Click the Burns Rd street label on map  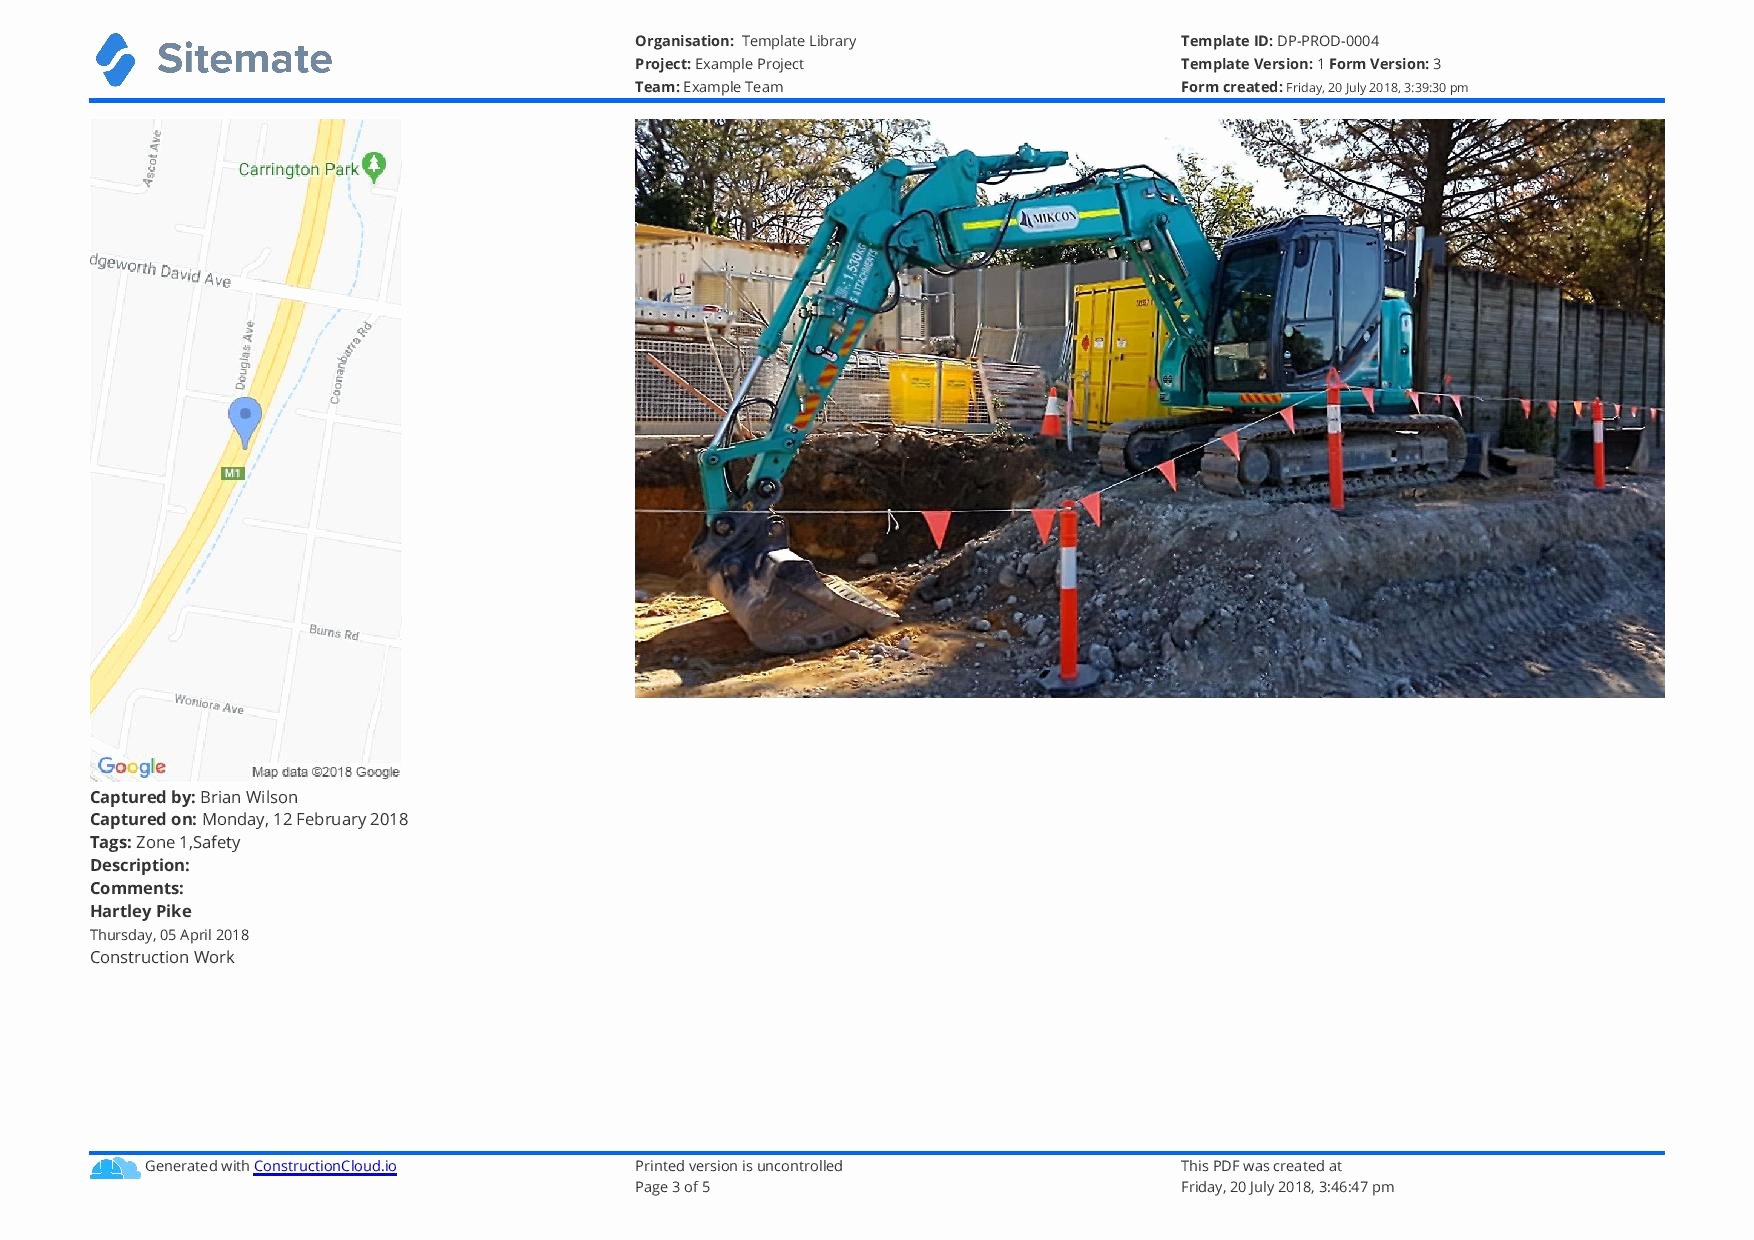tap(334, 632)
